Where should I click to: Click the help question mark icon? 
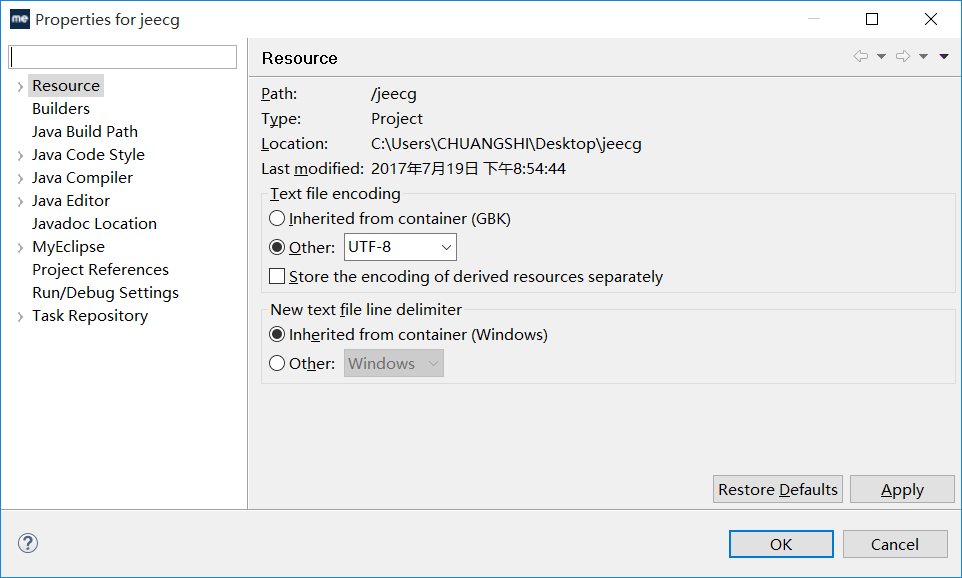[x=28, y=543]
